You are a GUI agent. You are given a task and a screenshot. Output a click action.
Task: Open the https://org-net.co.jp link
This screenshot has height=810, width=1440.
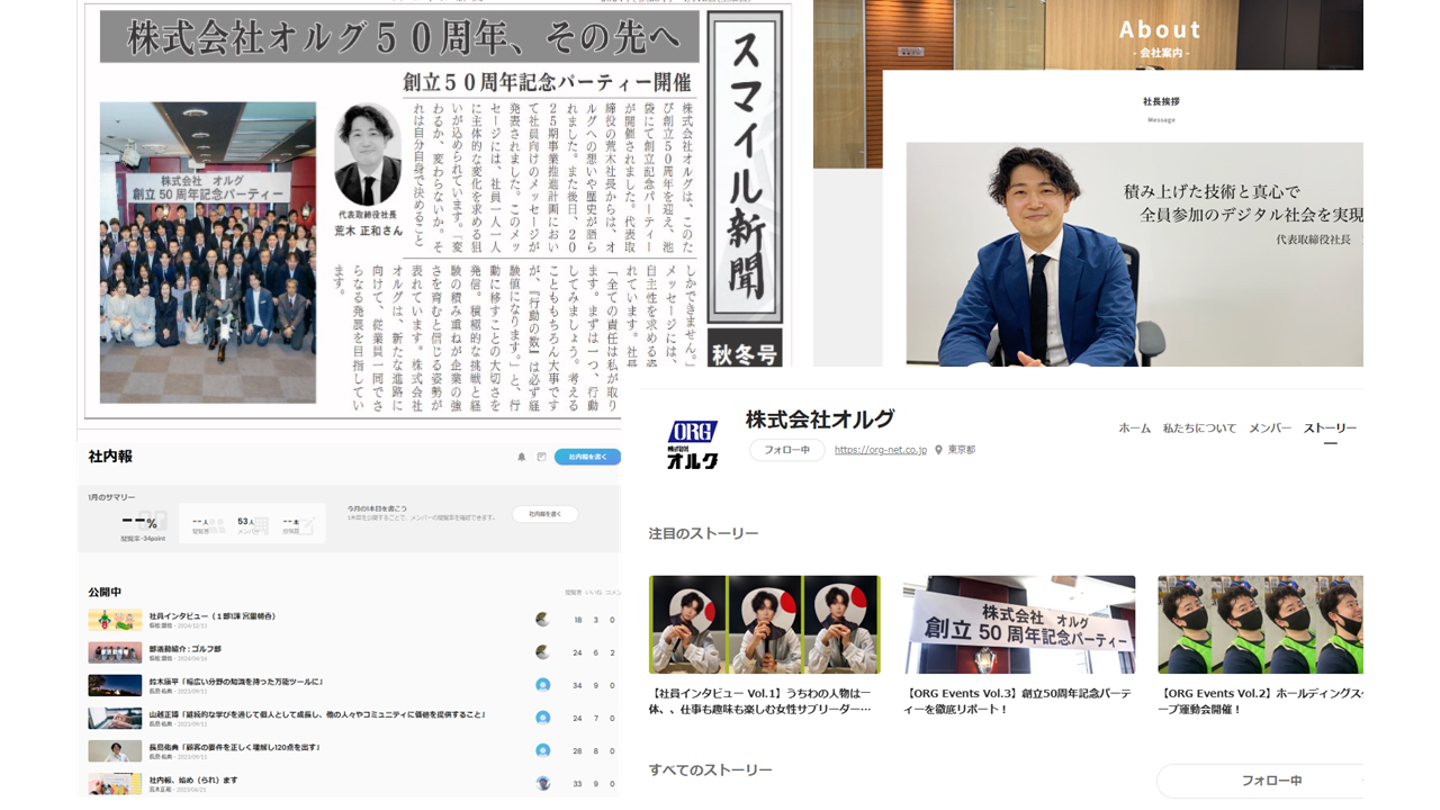[x=881, y=450]
